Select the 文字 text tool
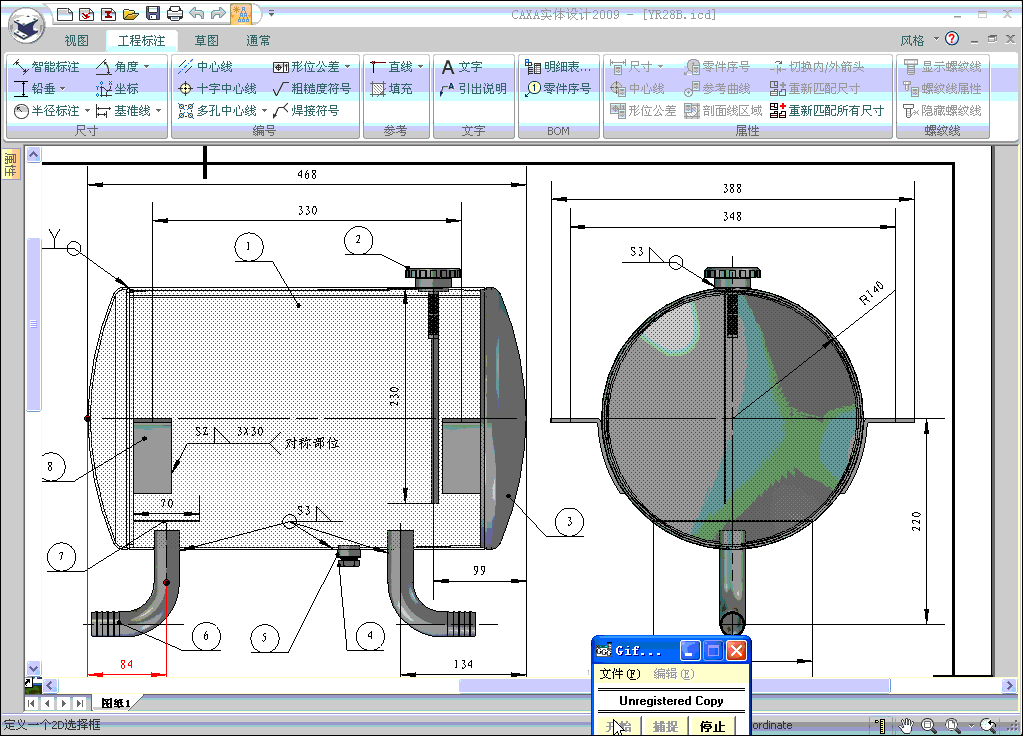 [461, 67]
